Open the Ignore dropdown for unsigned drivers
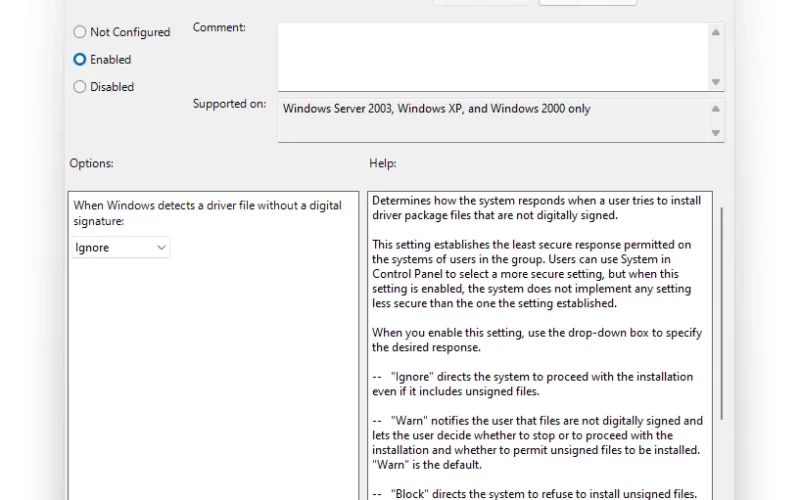The height and width of the screenshot is (500, 800). pyautogui.click(x=120, y=247)
